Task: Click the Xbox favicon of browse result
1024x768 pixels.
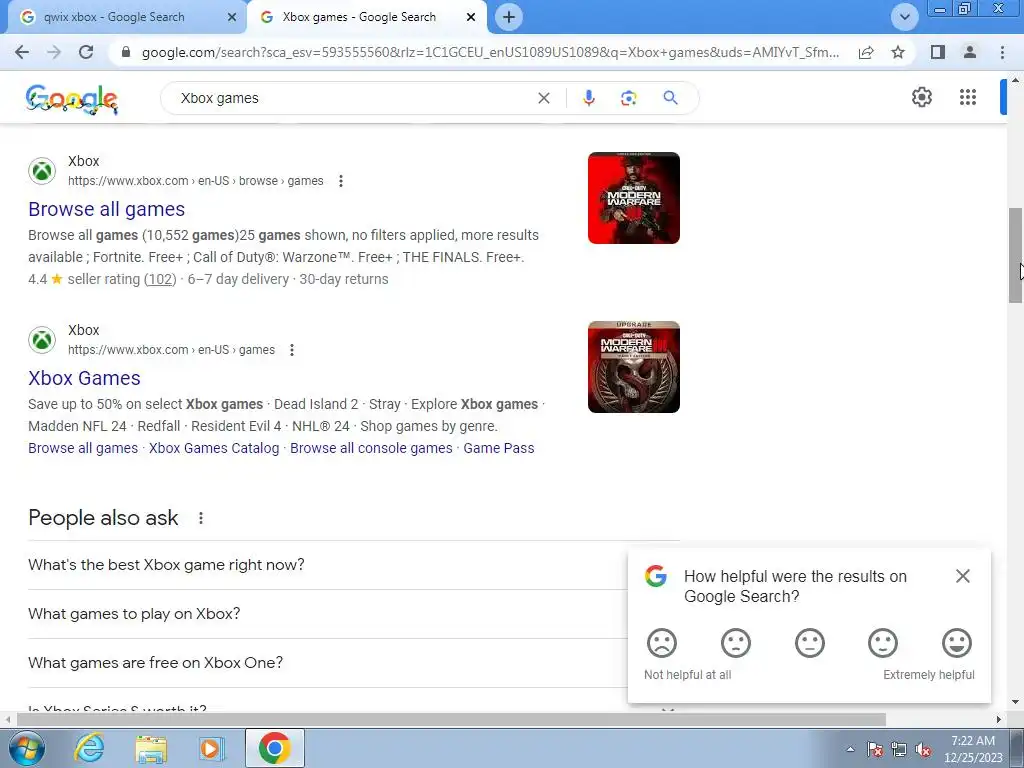Action: (x=42, y=171)
